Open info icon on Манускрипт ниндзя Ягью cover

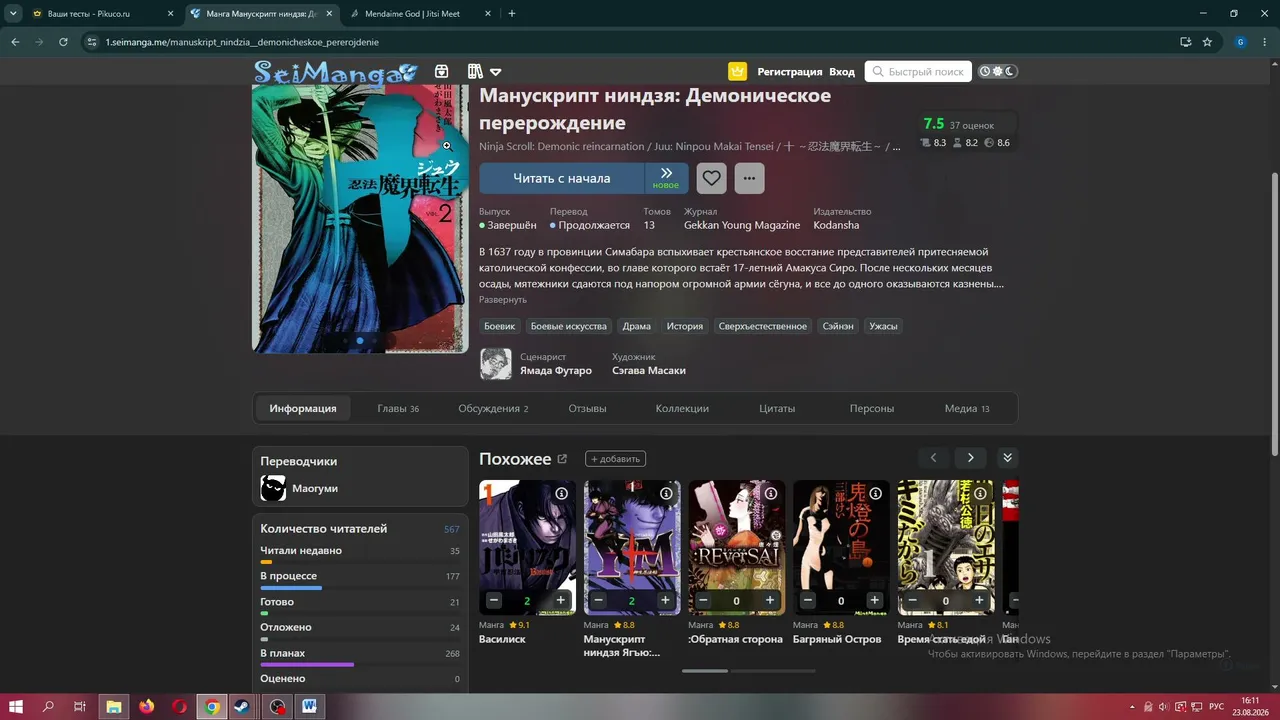(x=666, y=494)
